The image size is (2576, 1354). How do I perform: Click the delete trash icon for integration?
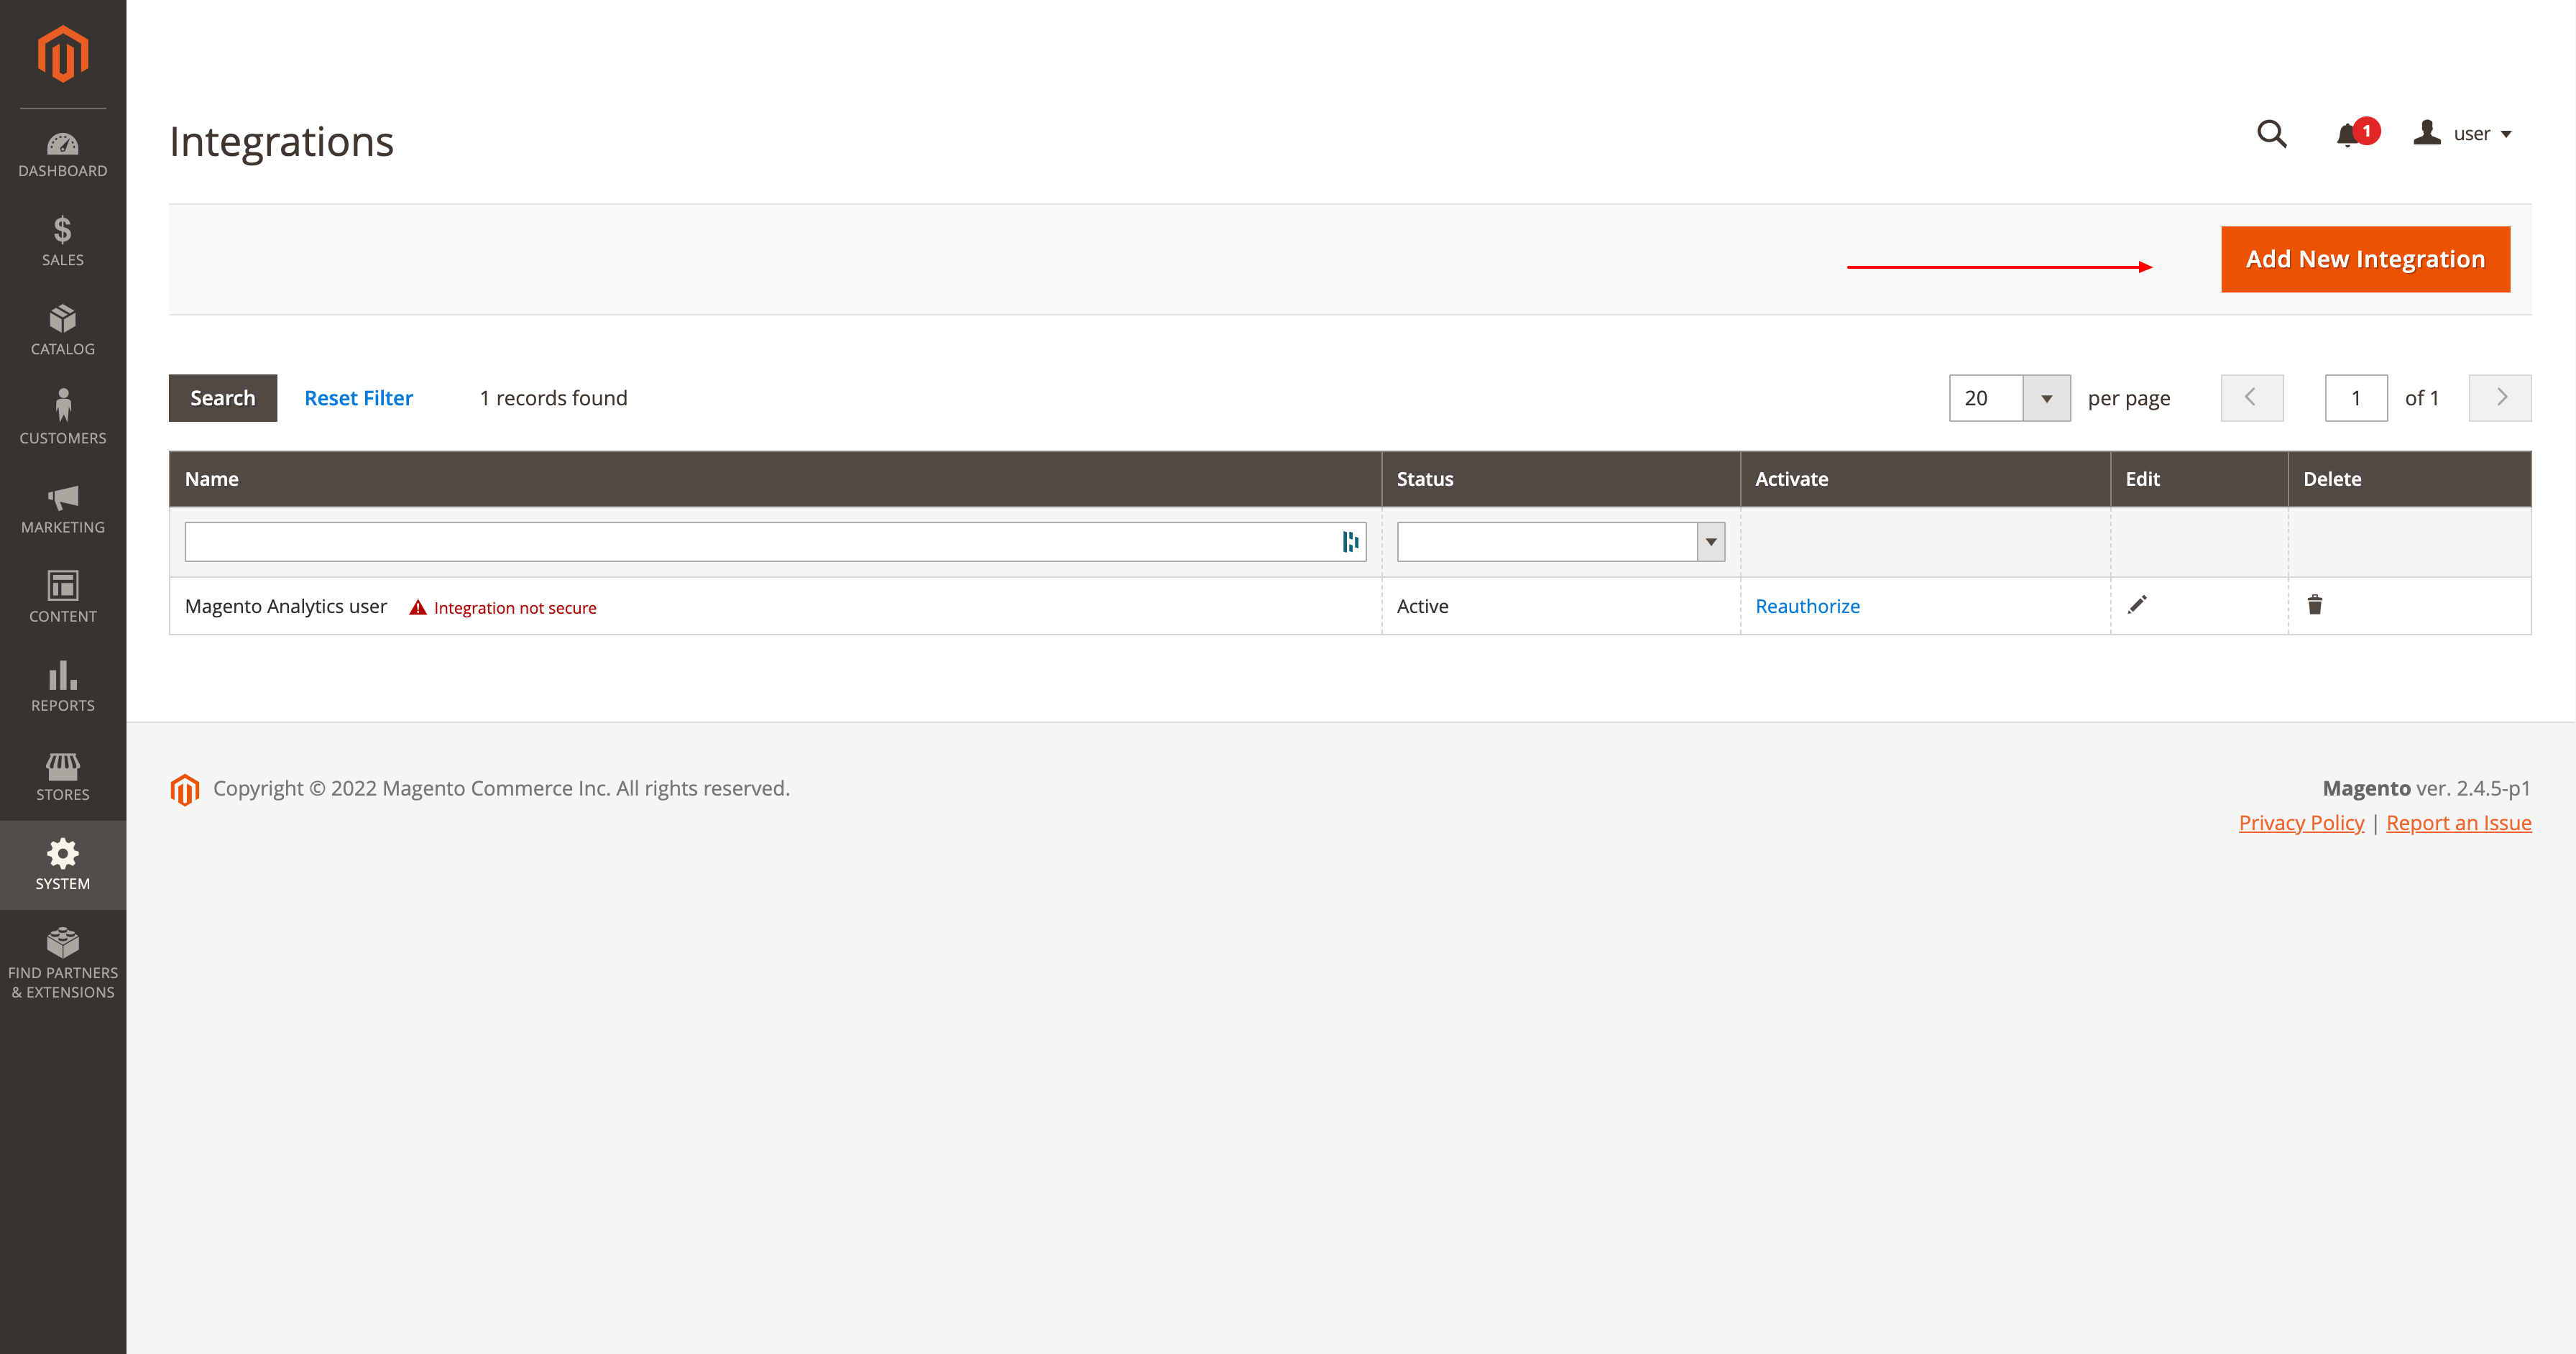pyautogui.click(x=2315, y=604)
